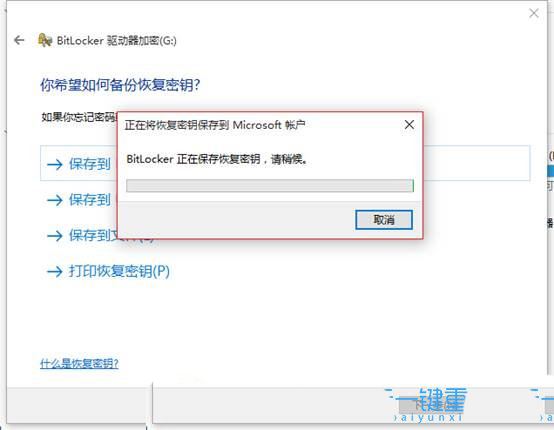
Task: Choose the 打印恢复密钥(P) option
Action: click(x=119, y=271)
